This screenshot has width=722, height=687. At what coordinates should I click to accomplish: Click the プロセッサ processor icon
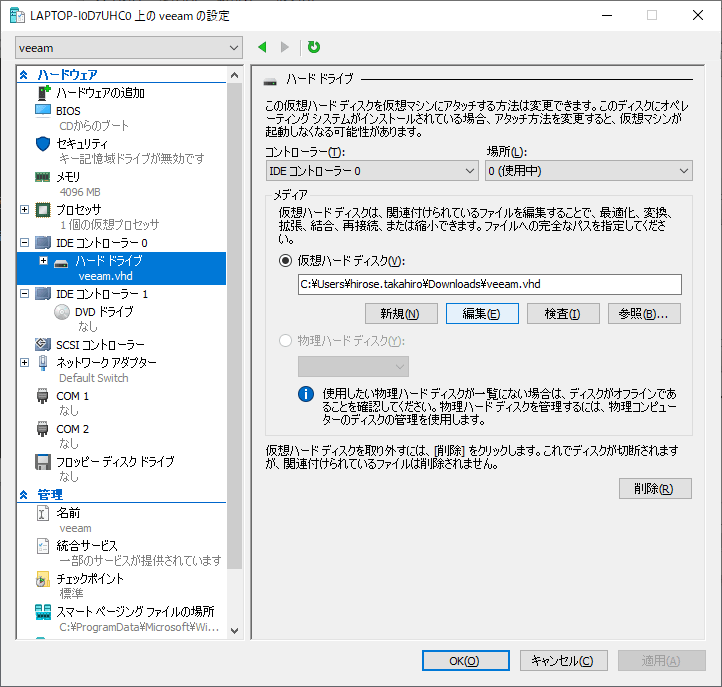point(43,210)
